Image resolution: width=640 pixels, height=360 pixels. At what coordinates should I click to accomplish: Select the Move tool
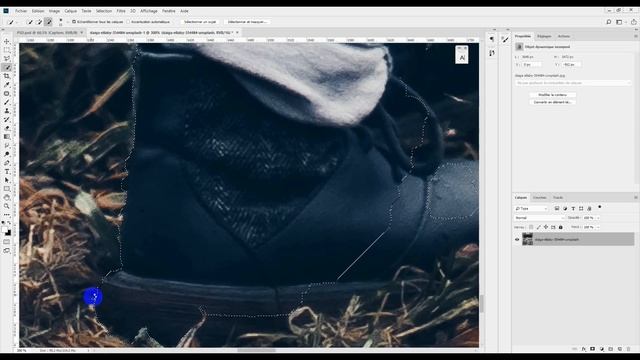click(x=7, y=42)
